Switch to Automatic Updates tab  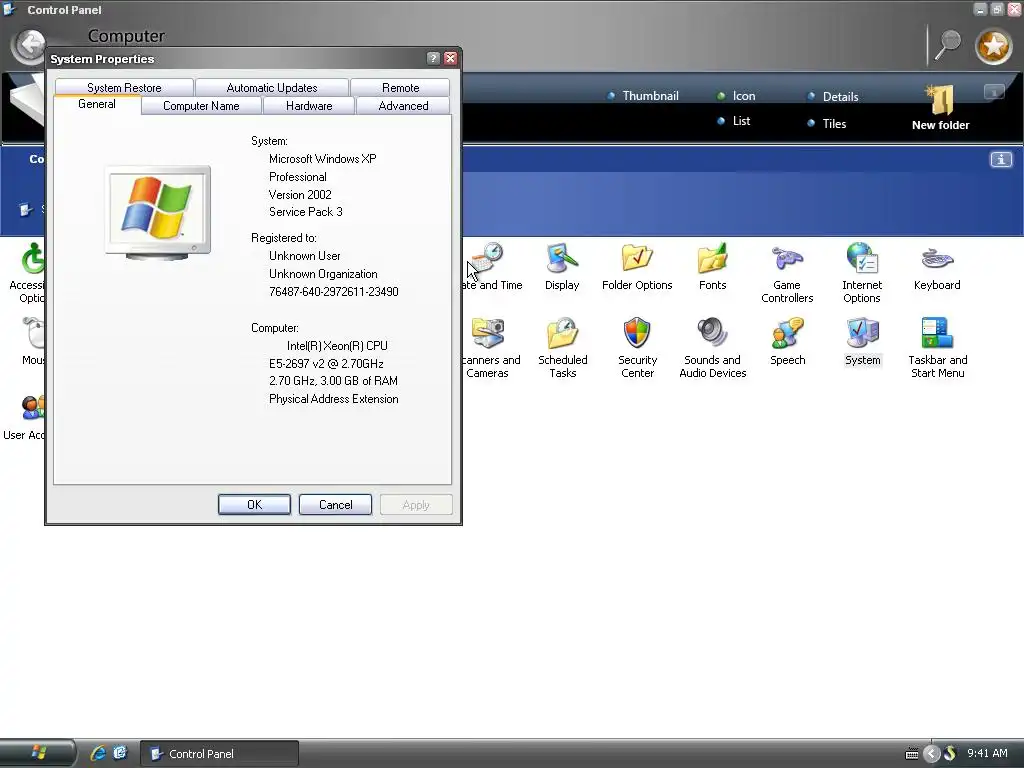click(x=272, y=88)
